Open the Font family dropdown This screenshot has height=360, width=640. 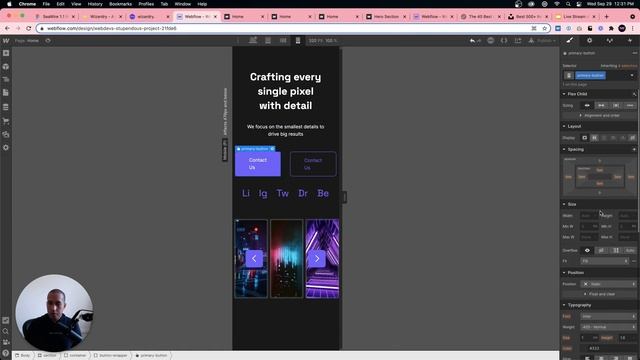coord(608,316)
